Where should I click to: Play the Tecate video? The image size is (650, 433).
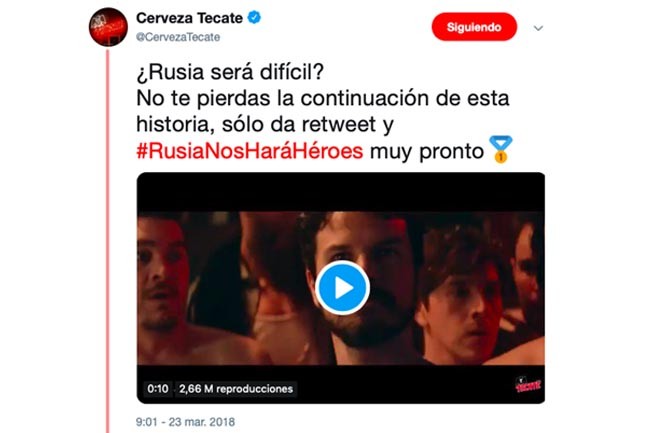342,287
